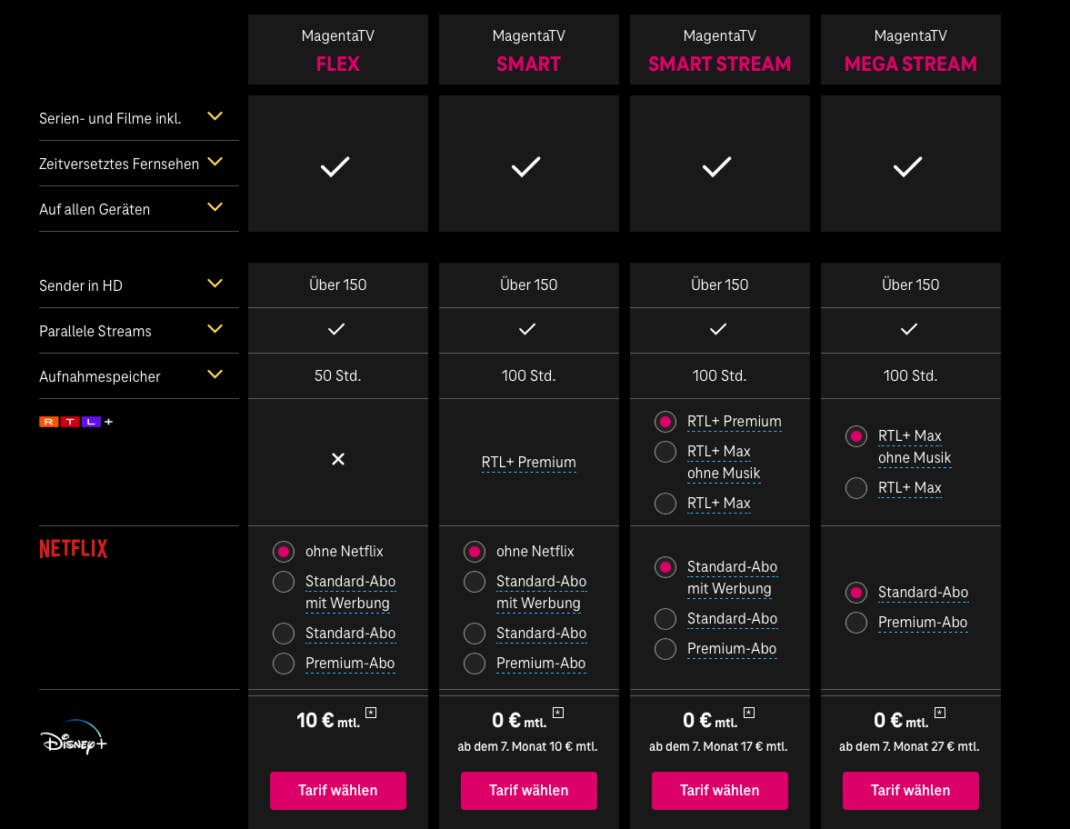Choose Tarif wählen for MEGA STREAM
This screenshot has width=1070, height=829.
point(911,791)
